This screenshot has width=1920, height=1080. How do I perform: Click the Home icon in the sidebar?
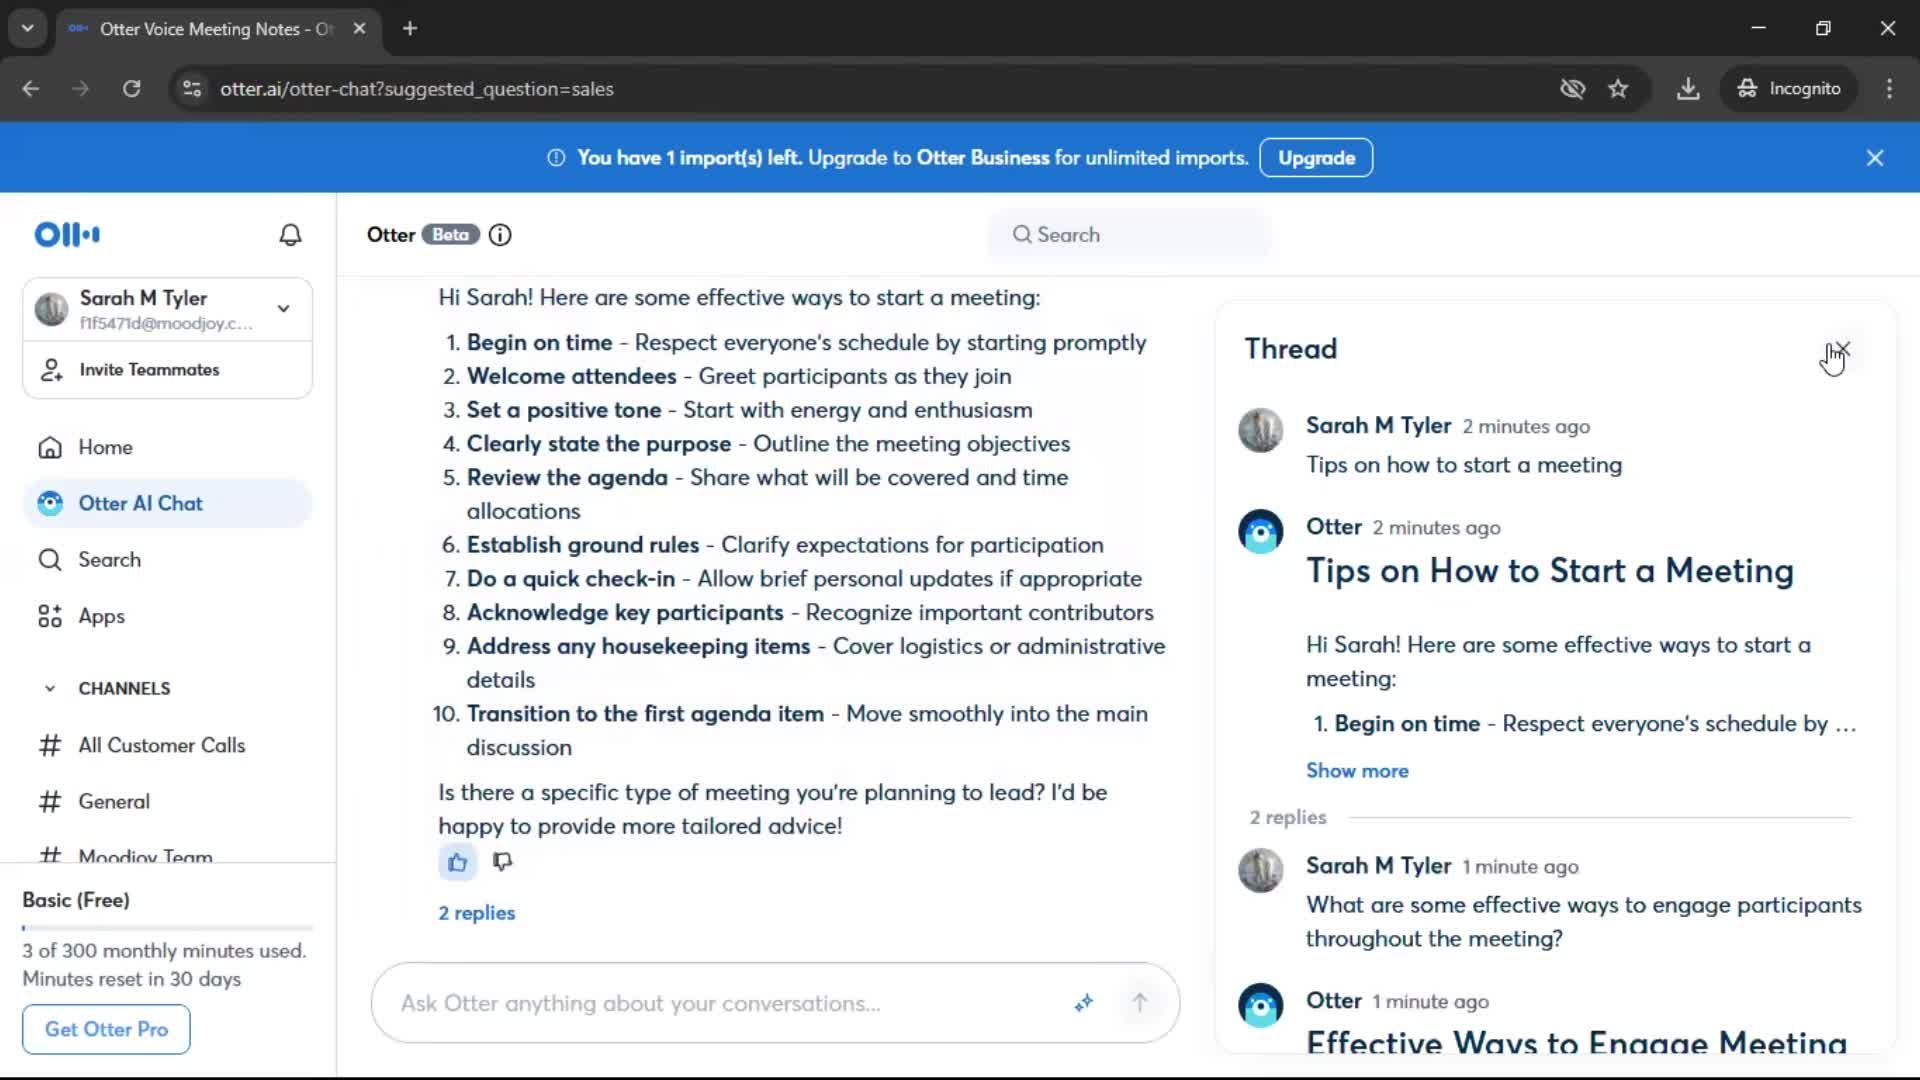[x=50, y=447]
